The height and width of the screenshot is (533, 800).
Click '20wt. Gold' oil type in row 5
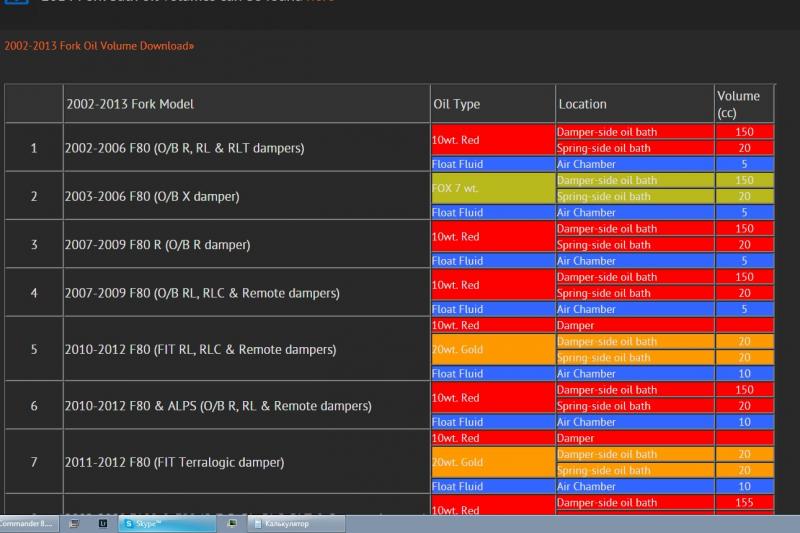click(x=493, y=349)
